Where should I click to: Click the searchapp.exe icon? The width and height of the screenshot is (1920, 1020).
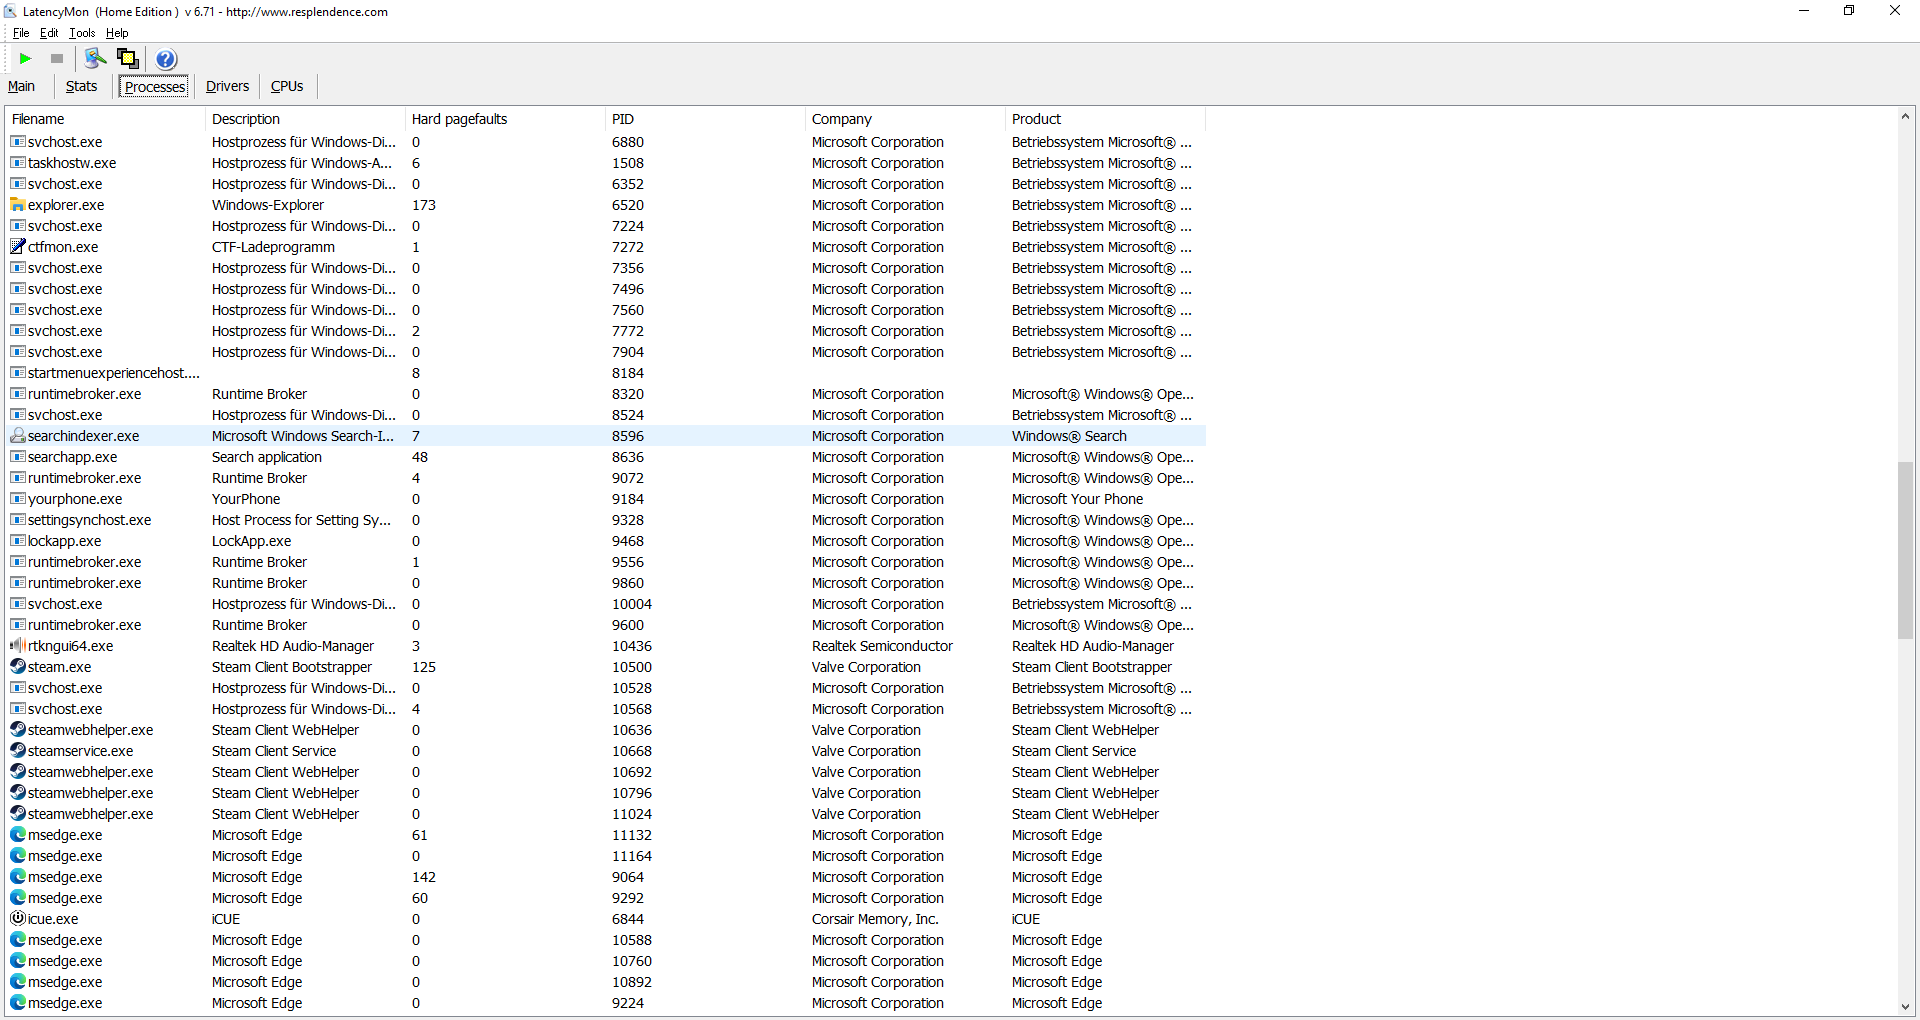click(x=18, y=457)
